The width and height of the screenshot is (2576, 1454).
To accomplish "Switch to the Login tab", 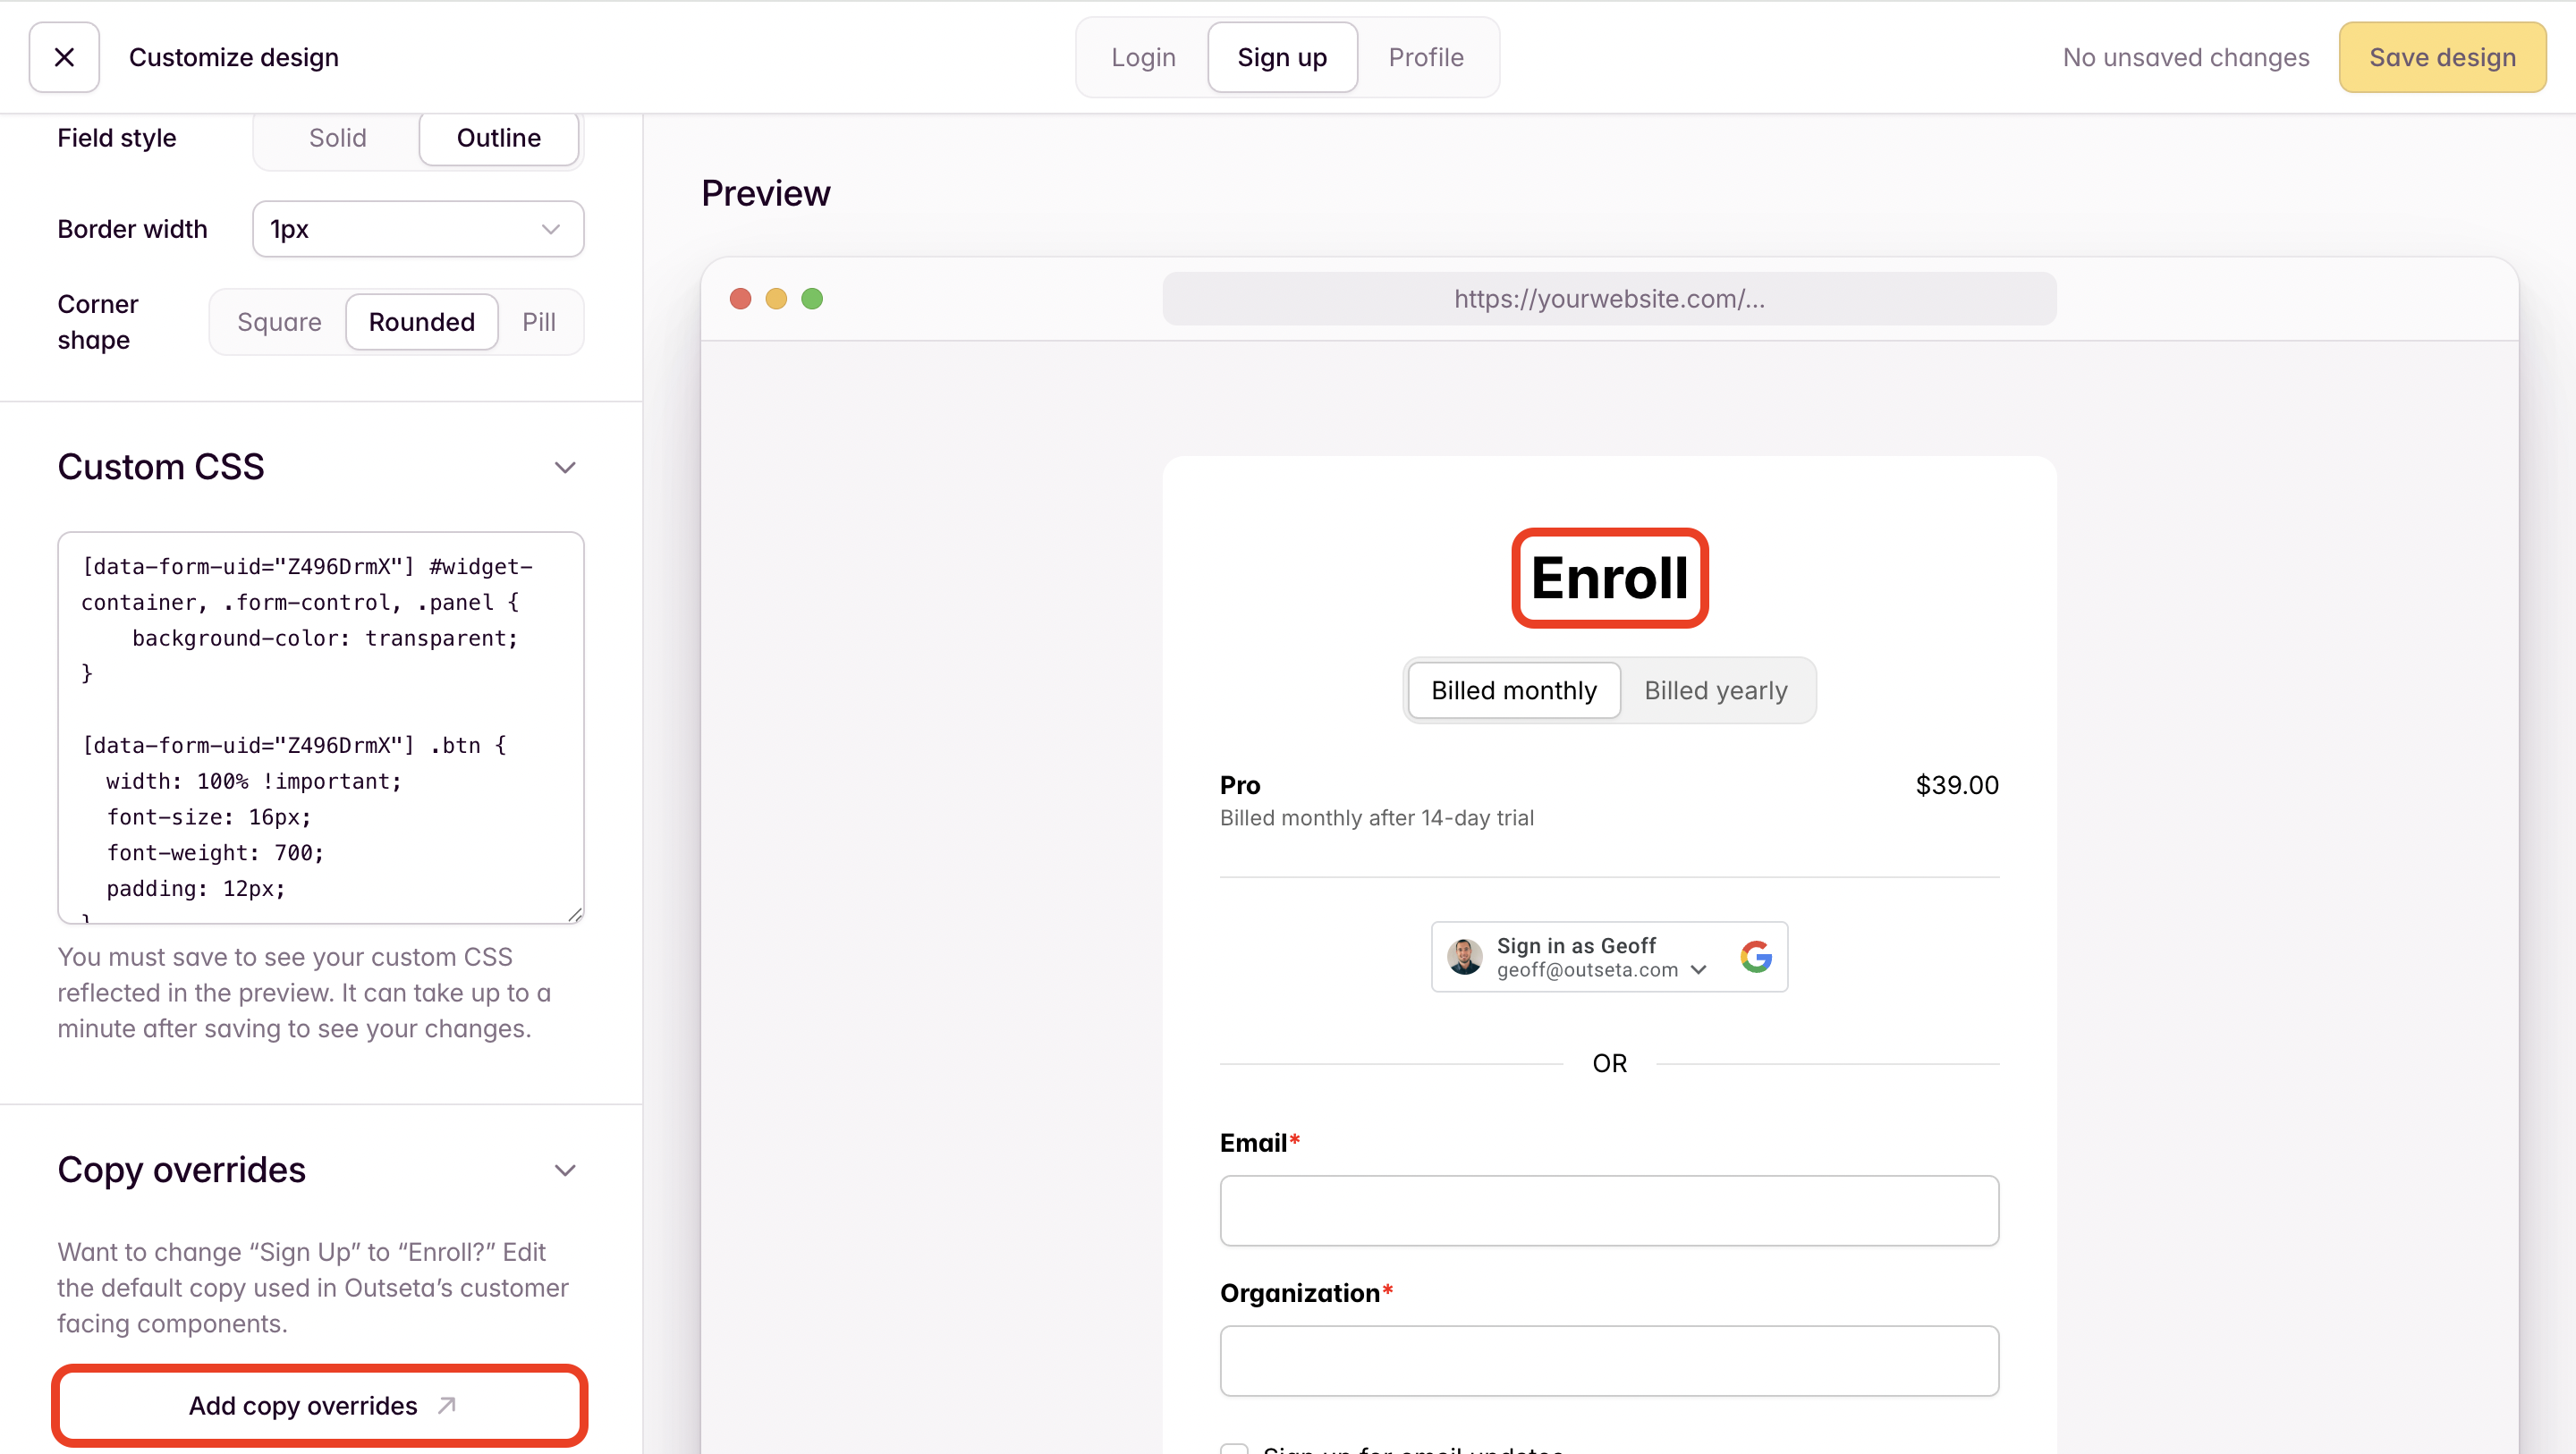I will tap(1143, 57).
